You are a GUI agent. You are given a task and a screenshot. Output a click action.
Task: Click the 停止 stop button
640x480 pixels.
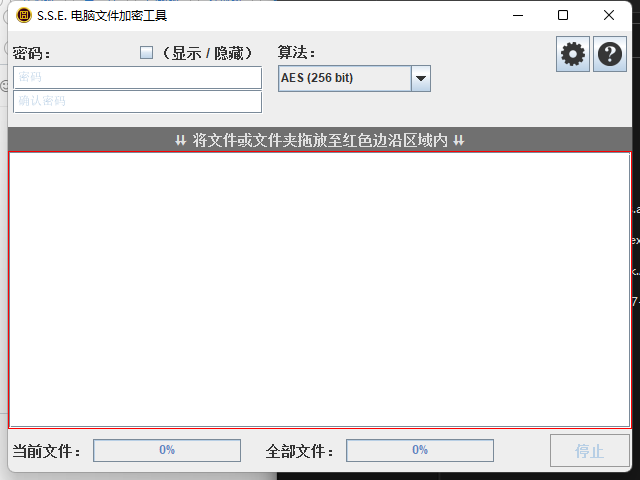point(589,451)
